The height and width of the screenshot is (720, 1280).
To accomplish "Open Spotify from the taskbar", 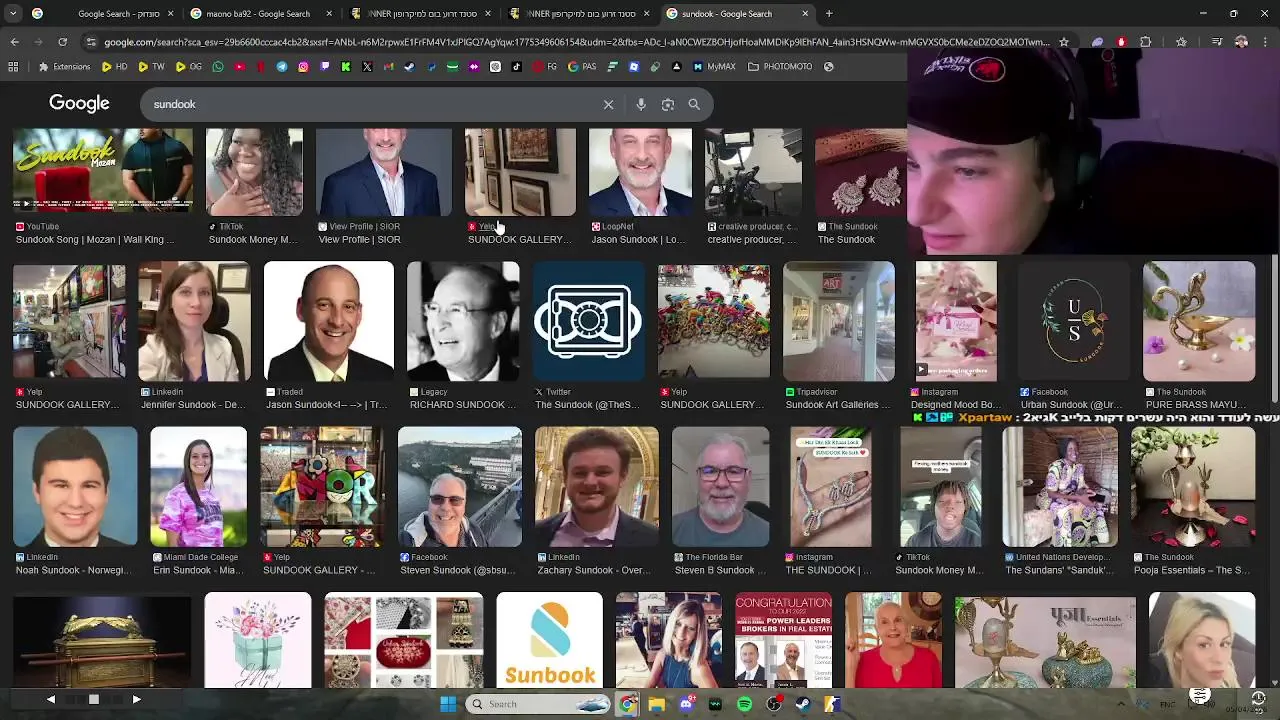I will (744, 704).
